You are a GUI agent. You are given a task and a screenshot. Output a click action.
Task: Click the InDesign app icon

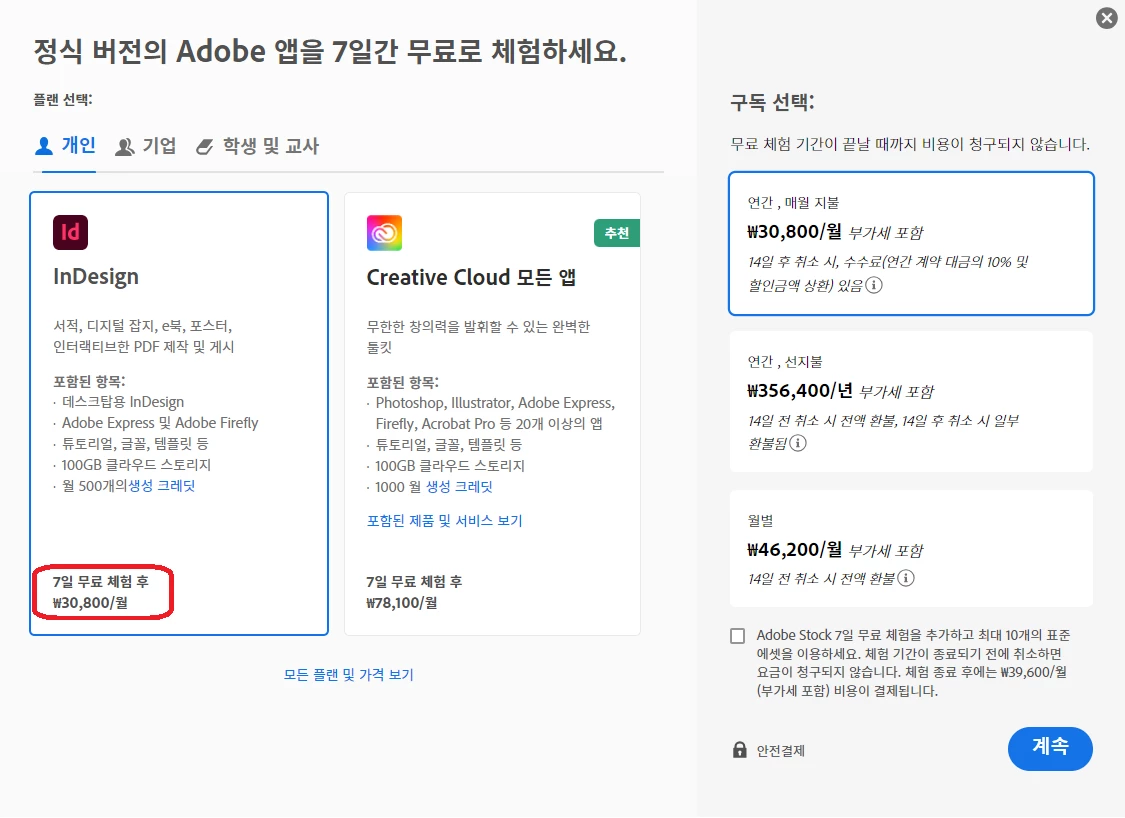70,232
